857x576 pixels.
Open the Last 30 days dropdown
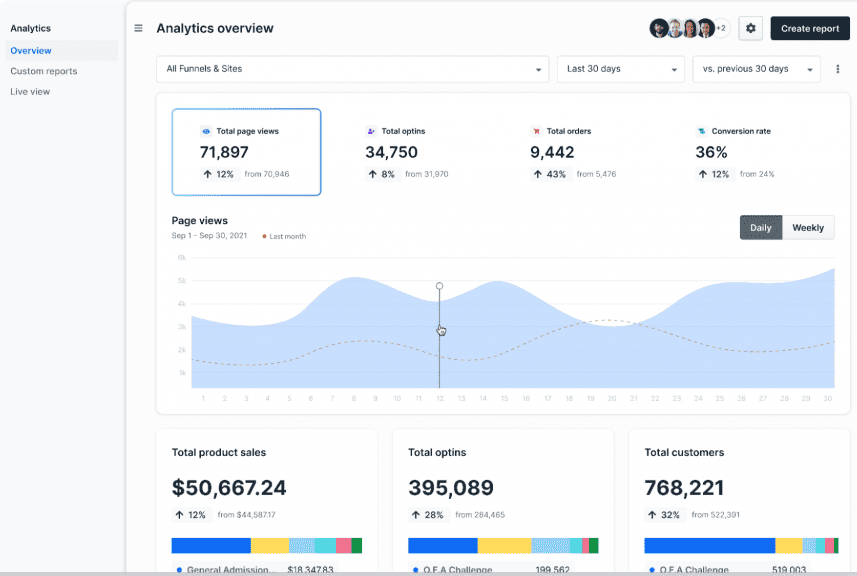[x=621, y=69]
